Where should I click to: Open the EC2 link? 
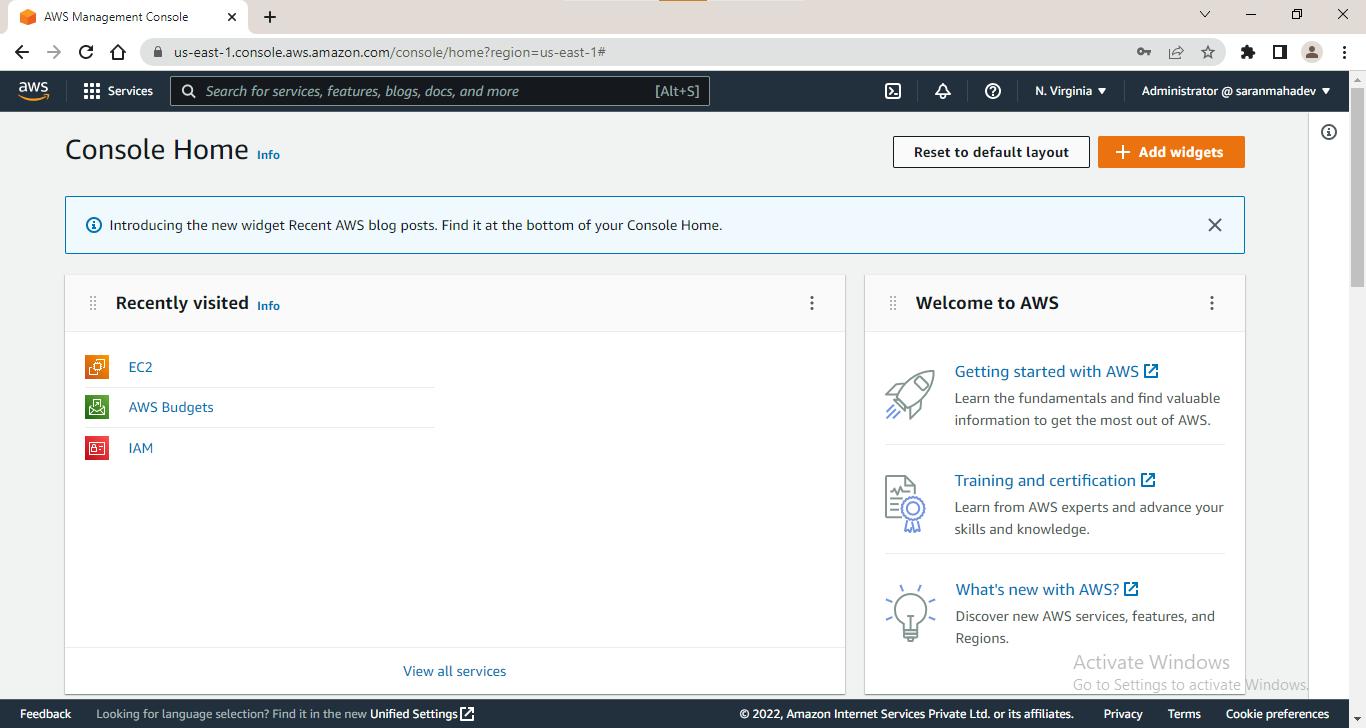(x=141, y=367)
